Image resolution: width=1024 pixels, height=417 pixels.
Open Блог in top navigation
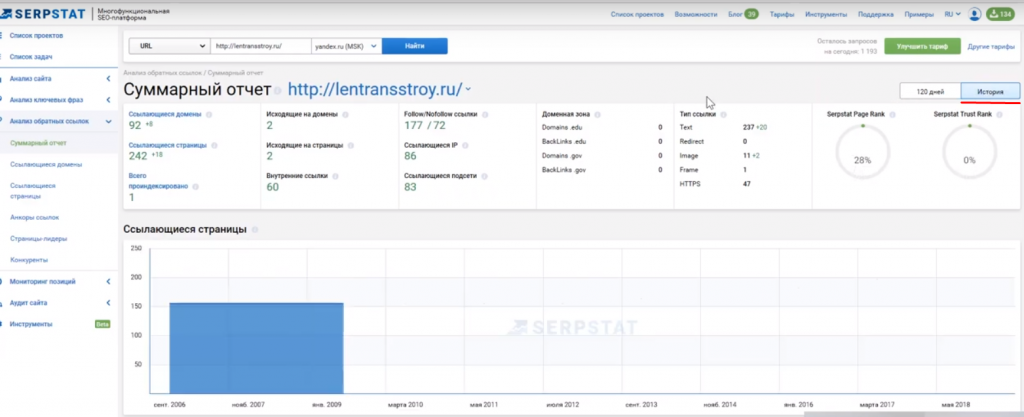735,14
